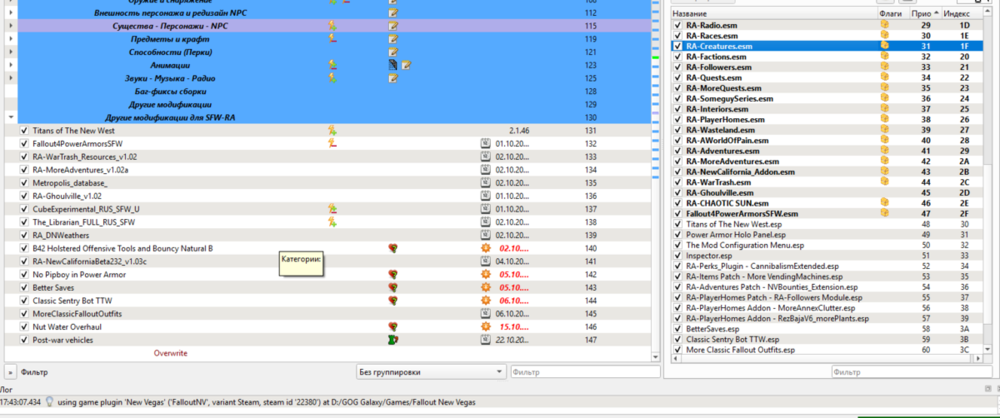1000x418 pixels.
Task: Click the heart icon on Nut Water Overhaul row
Action: click(x=393, y=327)
